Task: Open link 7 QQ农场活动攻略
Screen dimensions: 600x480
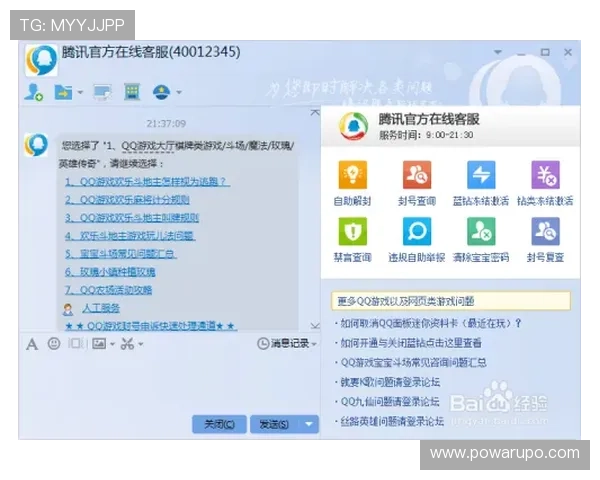Action: (108, 290)
